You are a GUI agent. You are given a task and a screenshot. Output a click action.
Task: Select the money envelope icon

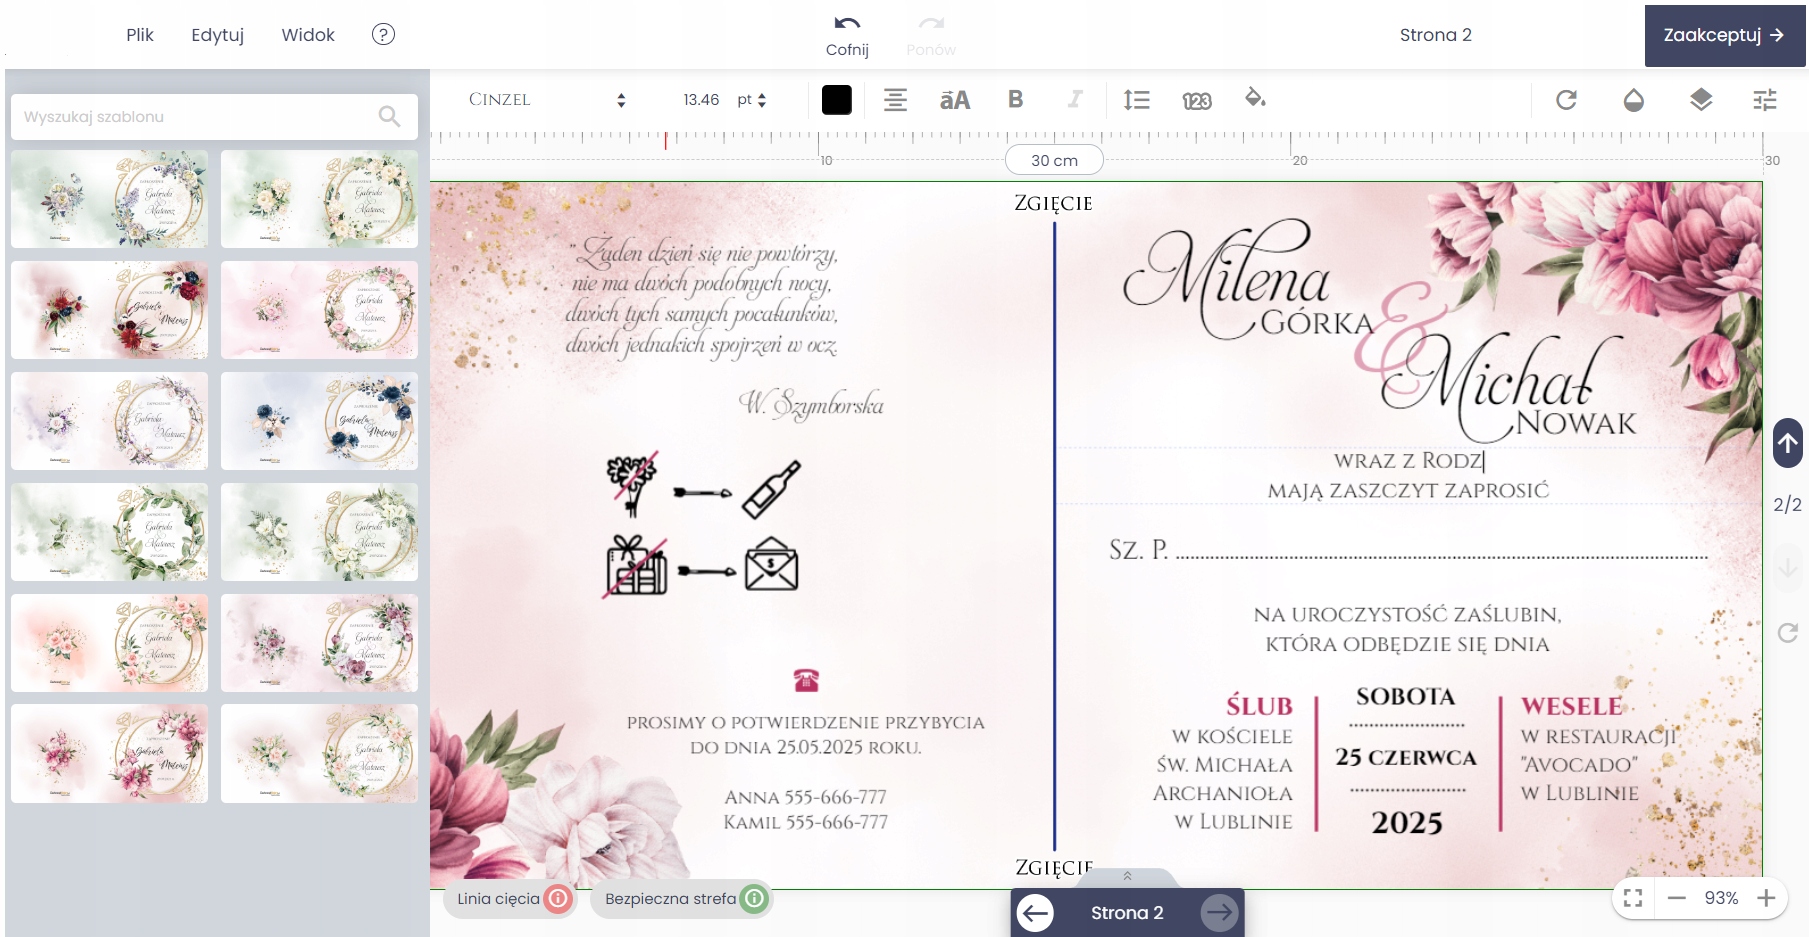click(x=771, y=563)
